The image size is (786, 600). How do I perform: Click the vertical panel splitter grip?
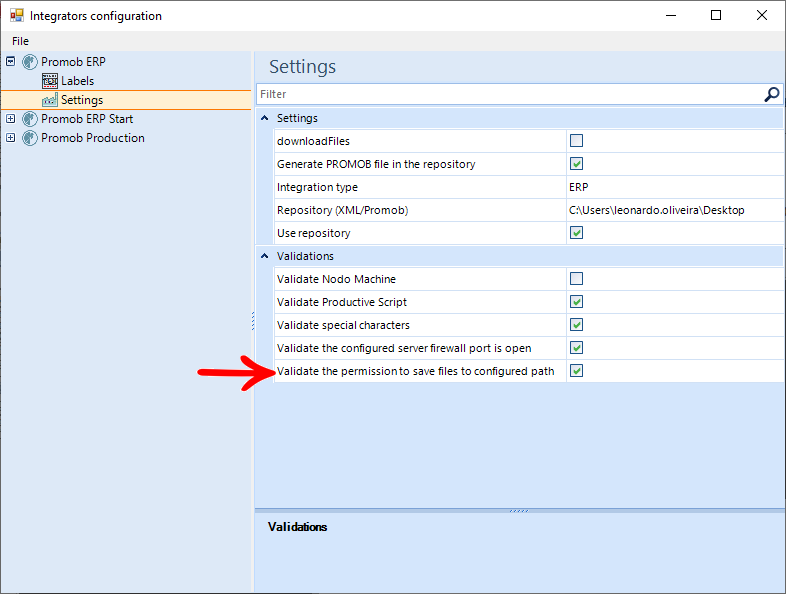253,321
